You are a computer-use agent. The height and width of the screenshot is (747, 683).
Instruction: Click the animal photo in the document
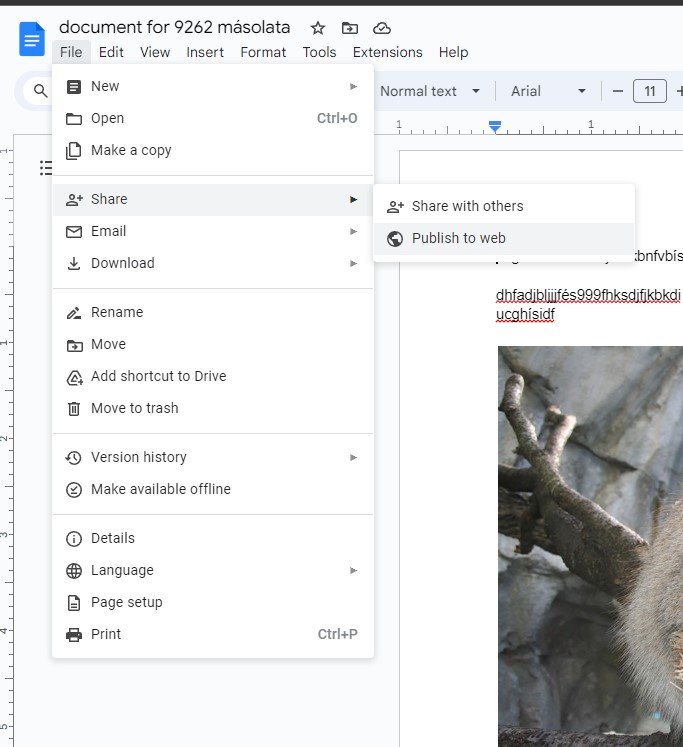[x=590, y=546]
